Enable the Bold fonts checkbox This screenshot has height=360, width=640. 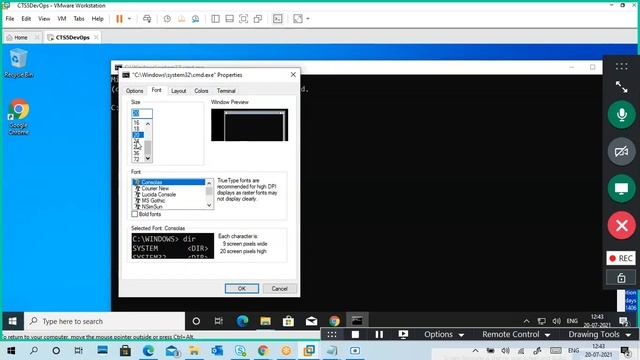click(135, 214)
